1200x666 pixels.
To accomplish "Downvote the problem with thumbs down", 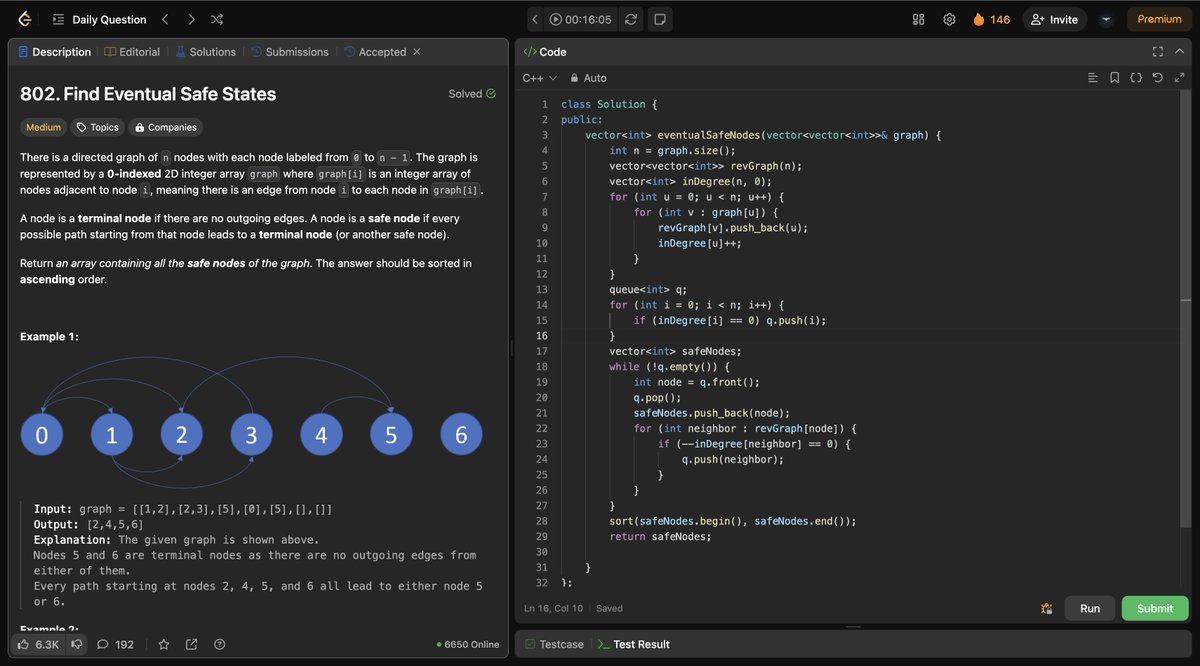I will (77, 644).
